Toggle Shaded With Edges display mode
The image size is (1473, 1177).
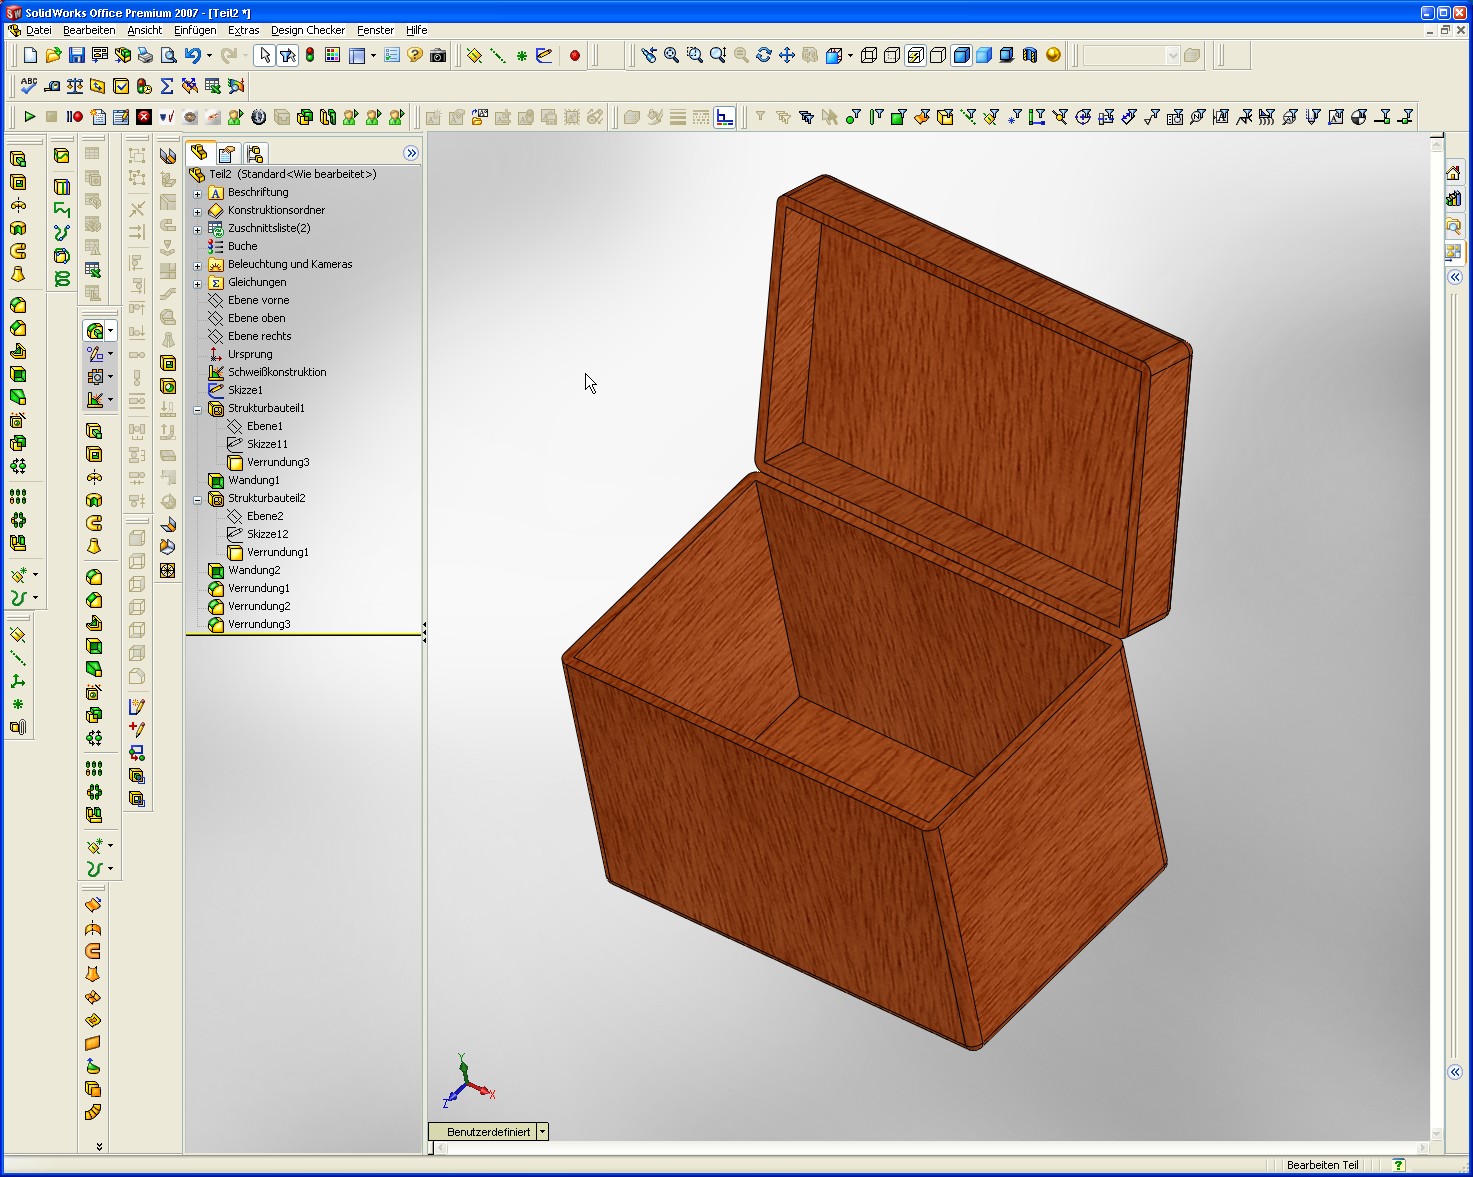pos(961,56)
